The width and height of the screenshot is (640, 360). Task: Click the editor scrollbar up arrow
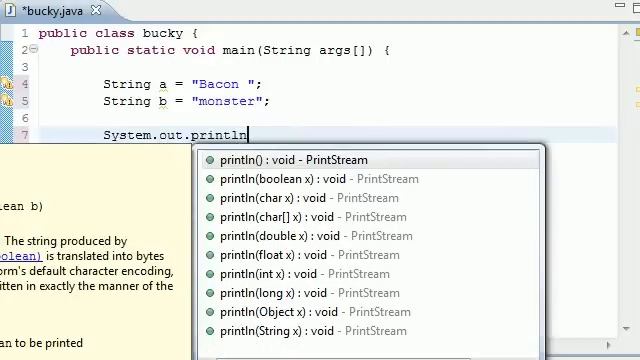(x=626, y=33)
